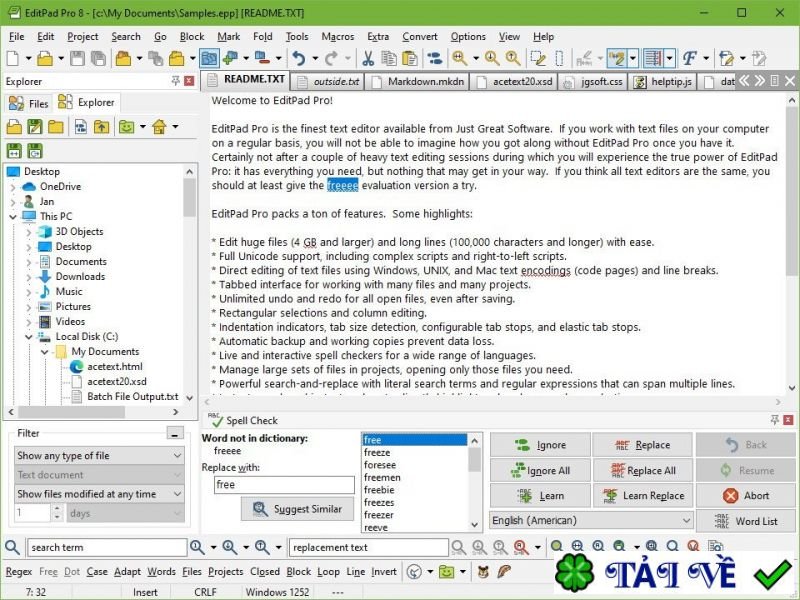Click the Home folder icon in Explorer panel
800x600 pixels.
[x=160, y=127]
